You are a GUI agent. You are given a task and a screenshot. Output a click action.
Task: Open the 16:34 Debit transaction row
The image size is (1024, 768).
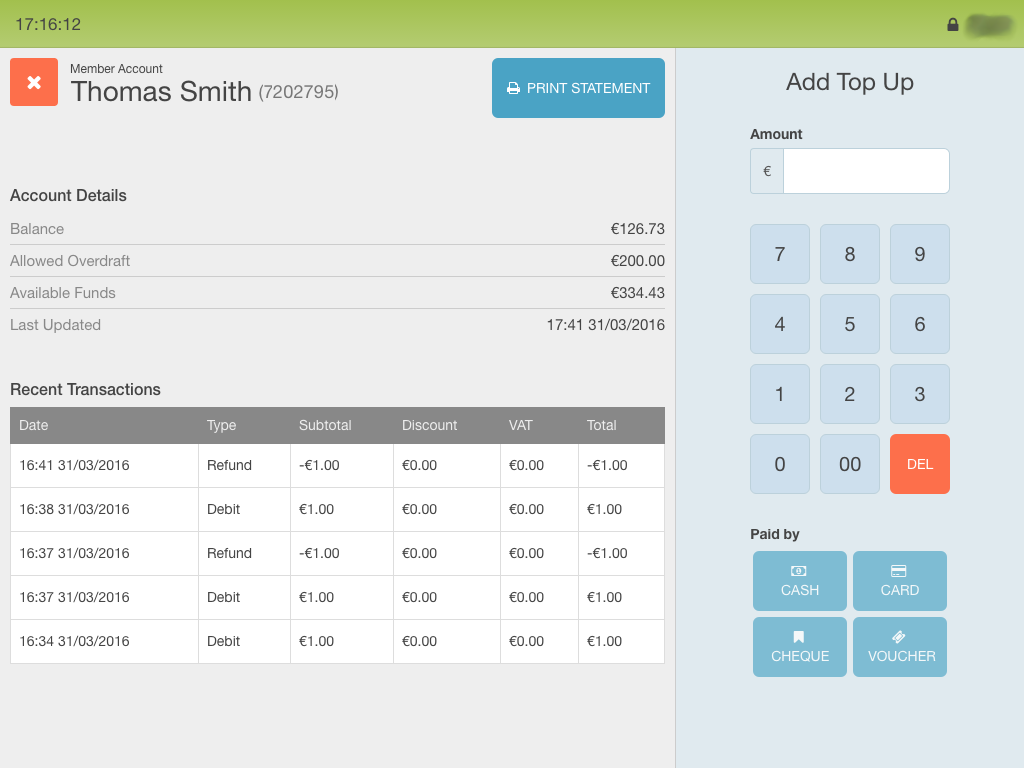pyautogui.click(x=337, y=642)
